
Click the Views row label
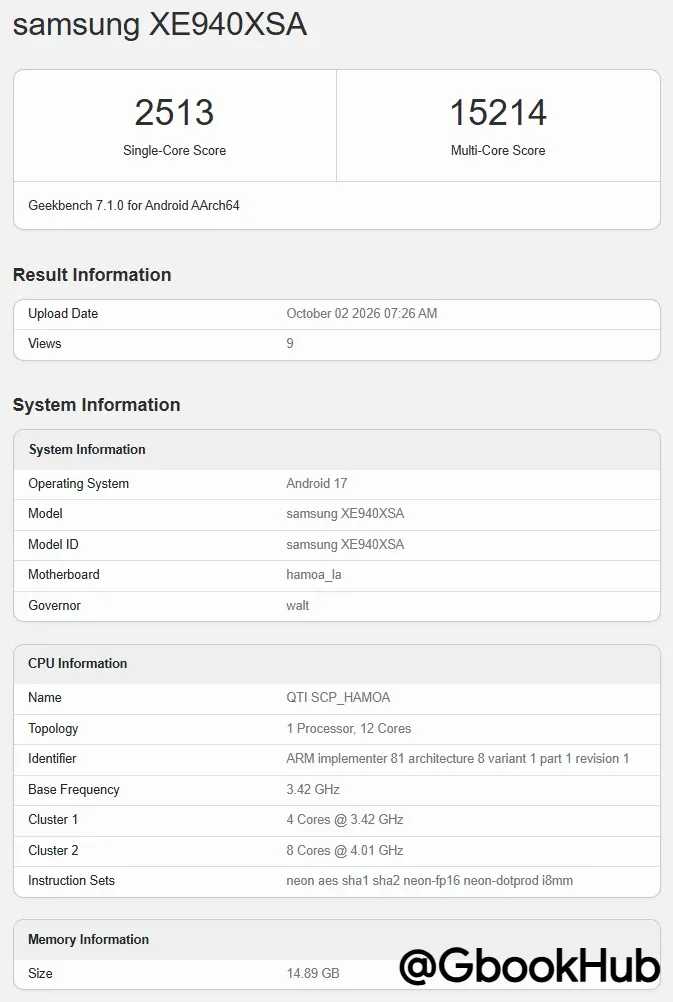[x=45, y=343]
